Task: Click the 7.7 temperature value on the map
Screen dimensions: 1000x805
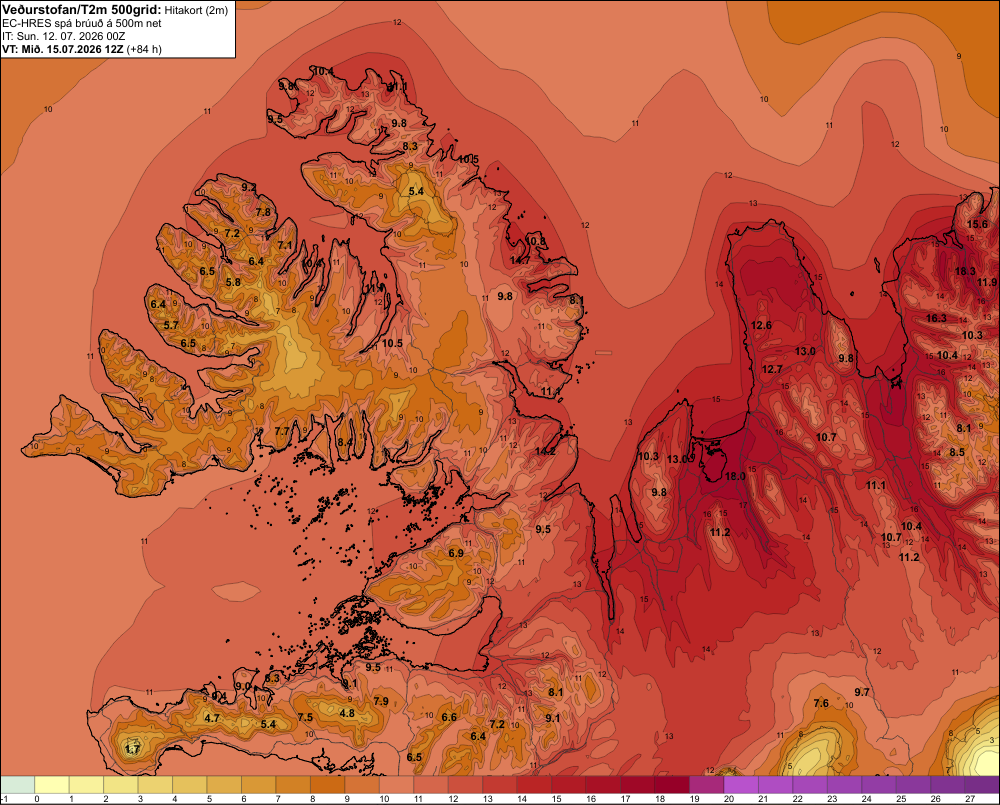Action: [x=282, y=431]
